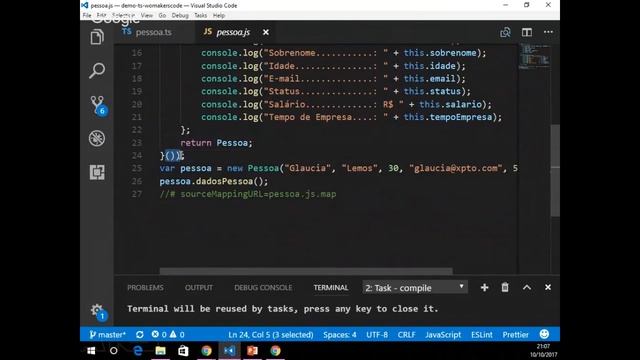
Task: Open Cortana search circle on taskbar
Action: tap(114, 351)
